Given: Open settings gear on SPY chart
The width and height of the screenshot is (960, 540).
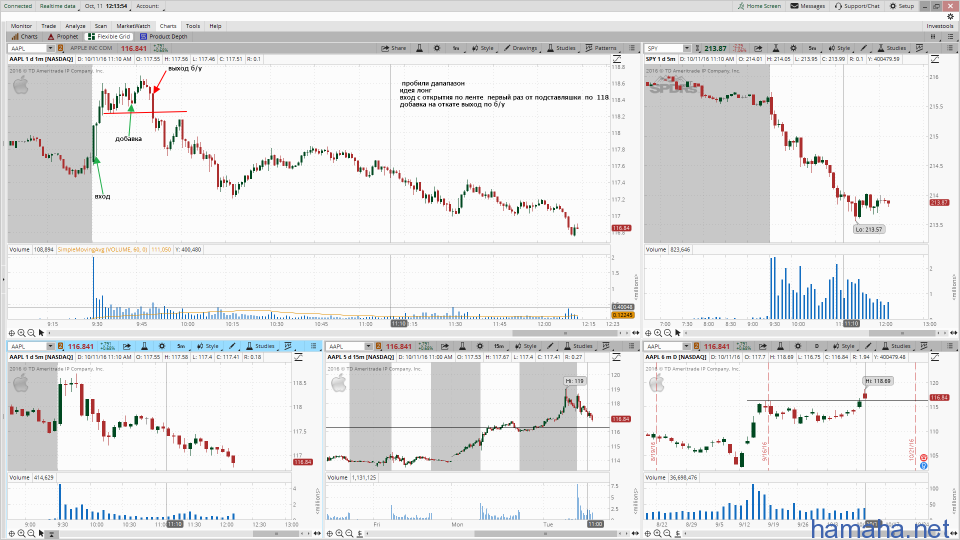Looking at the screenshot, I should 793,48.
